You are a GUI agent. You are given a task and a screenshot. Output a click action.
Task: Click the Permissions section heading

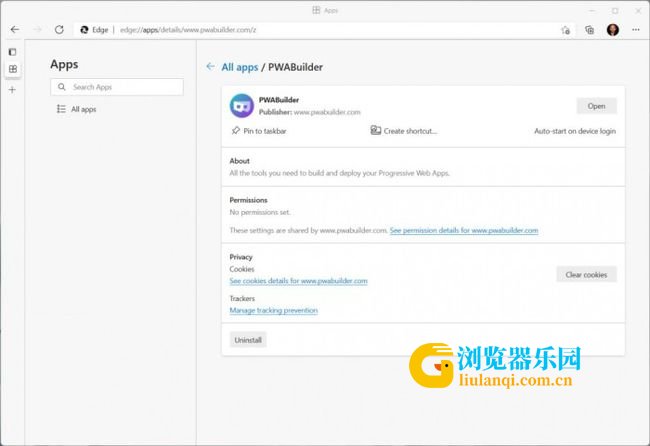pyautogui.click(x=248, y=200)
